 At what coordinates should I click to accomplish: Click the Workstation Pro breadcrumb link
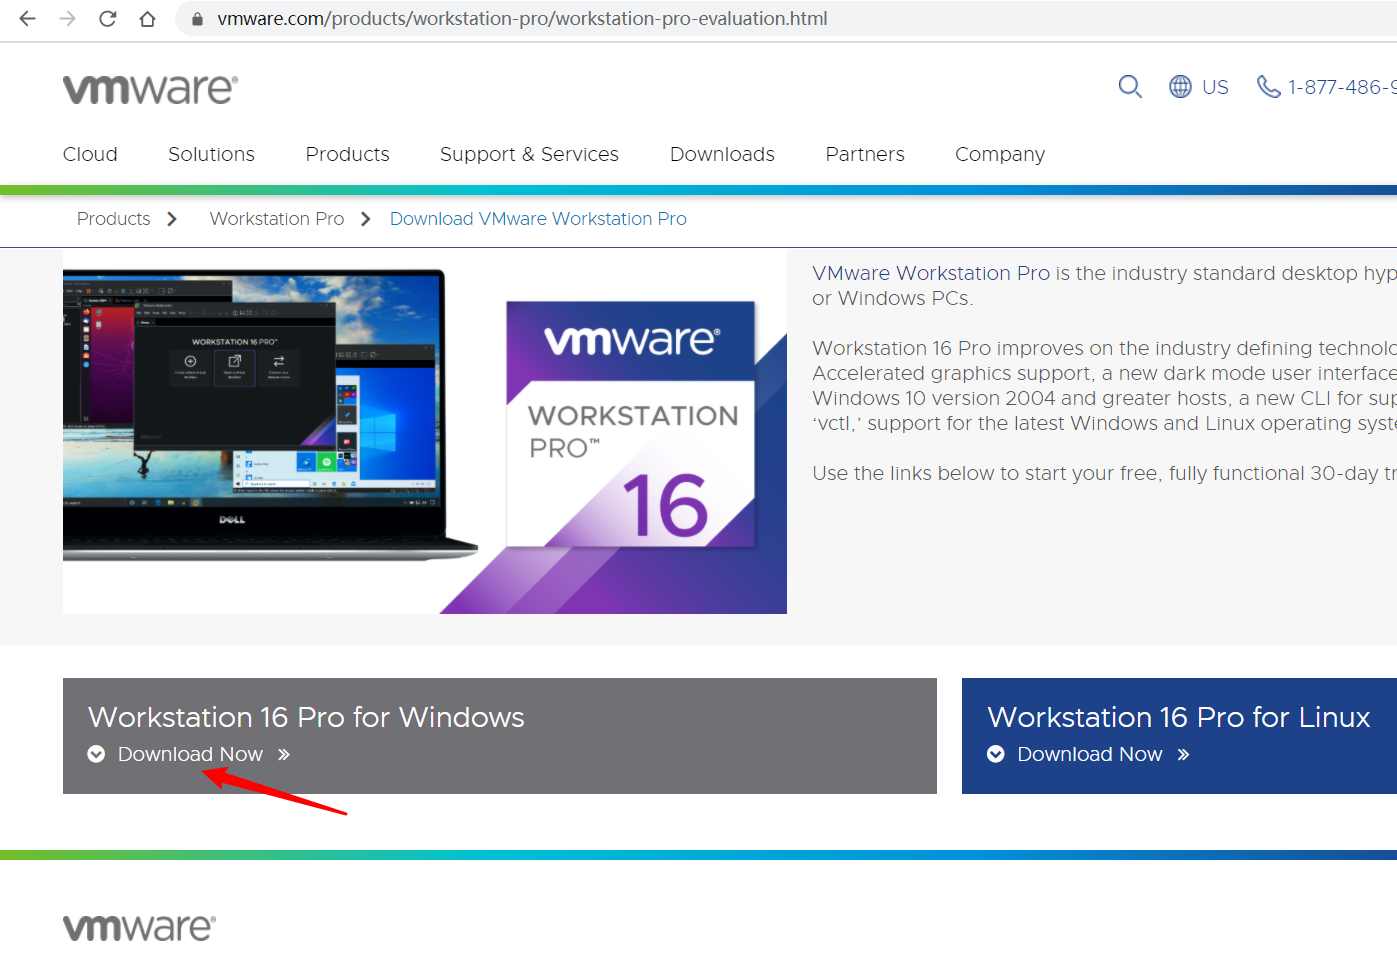(276, 218)
